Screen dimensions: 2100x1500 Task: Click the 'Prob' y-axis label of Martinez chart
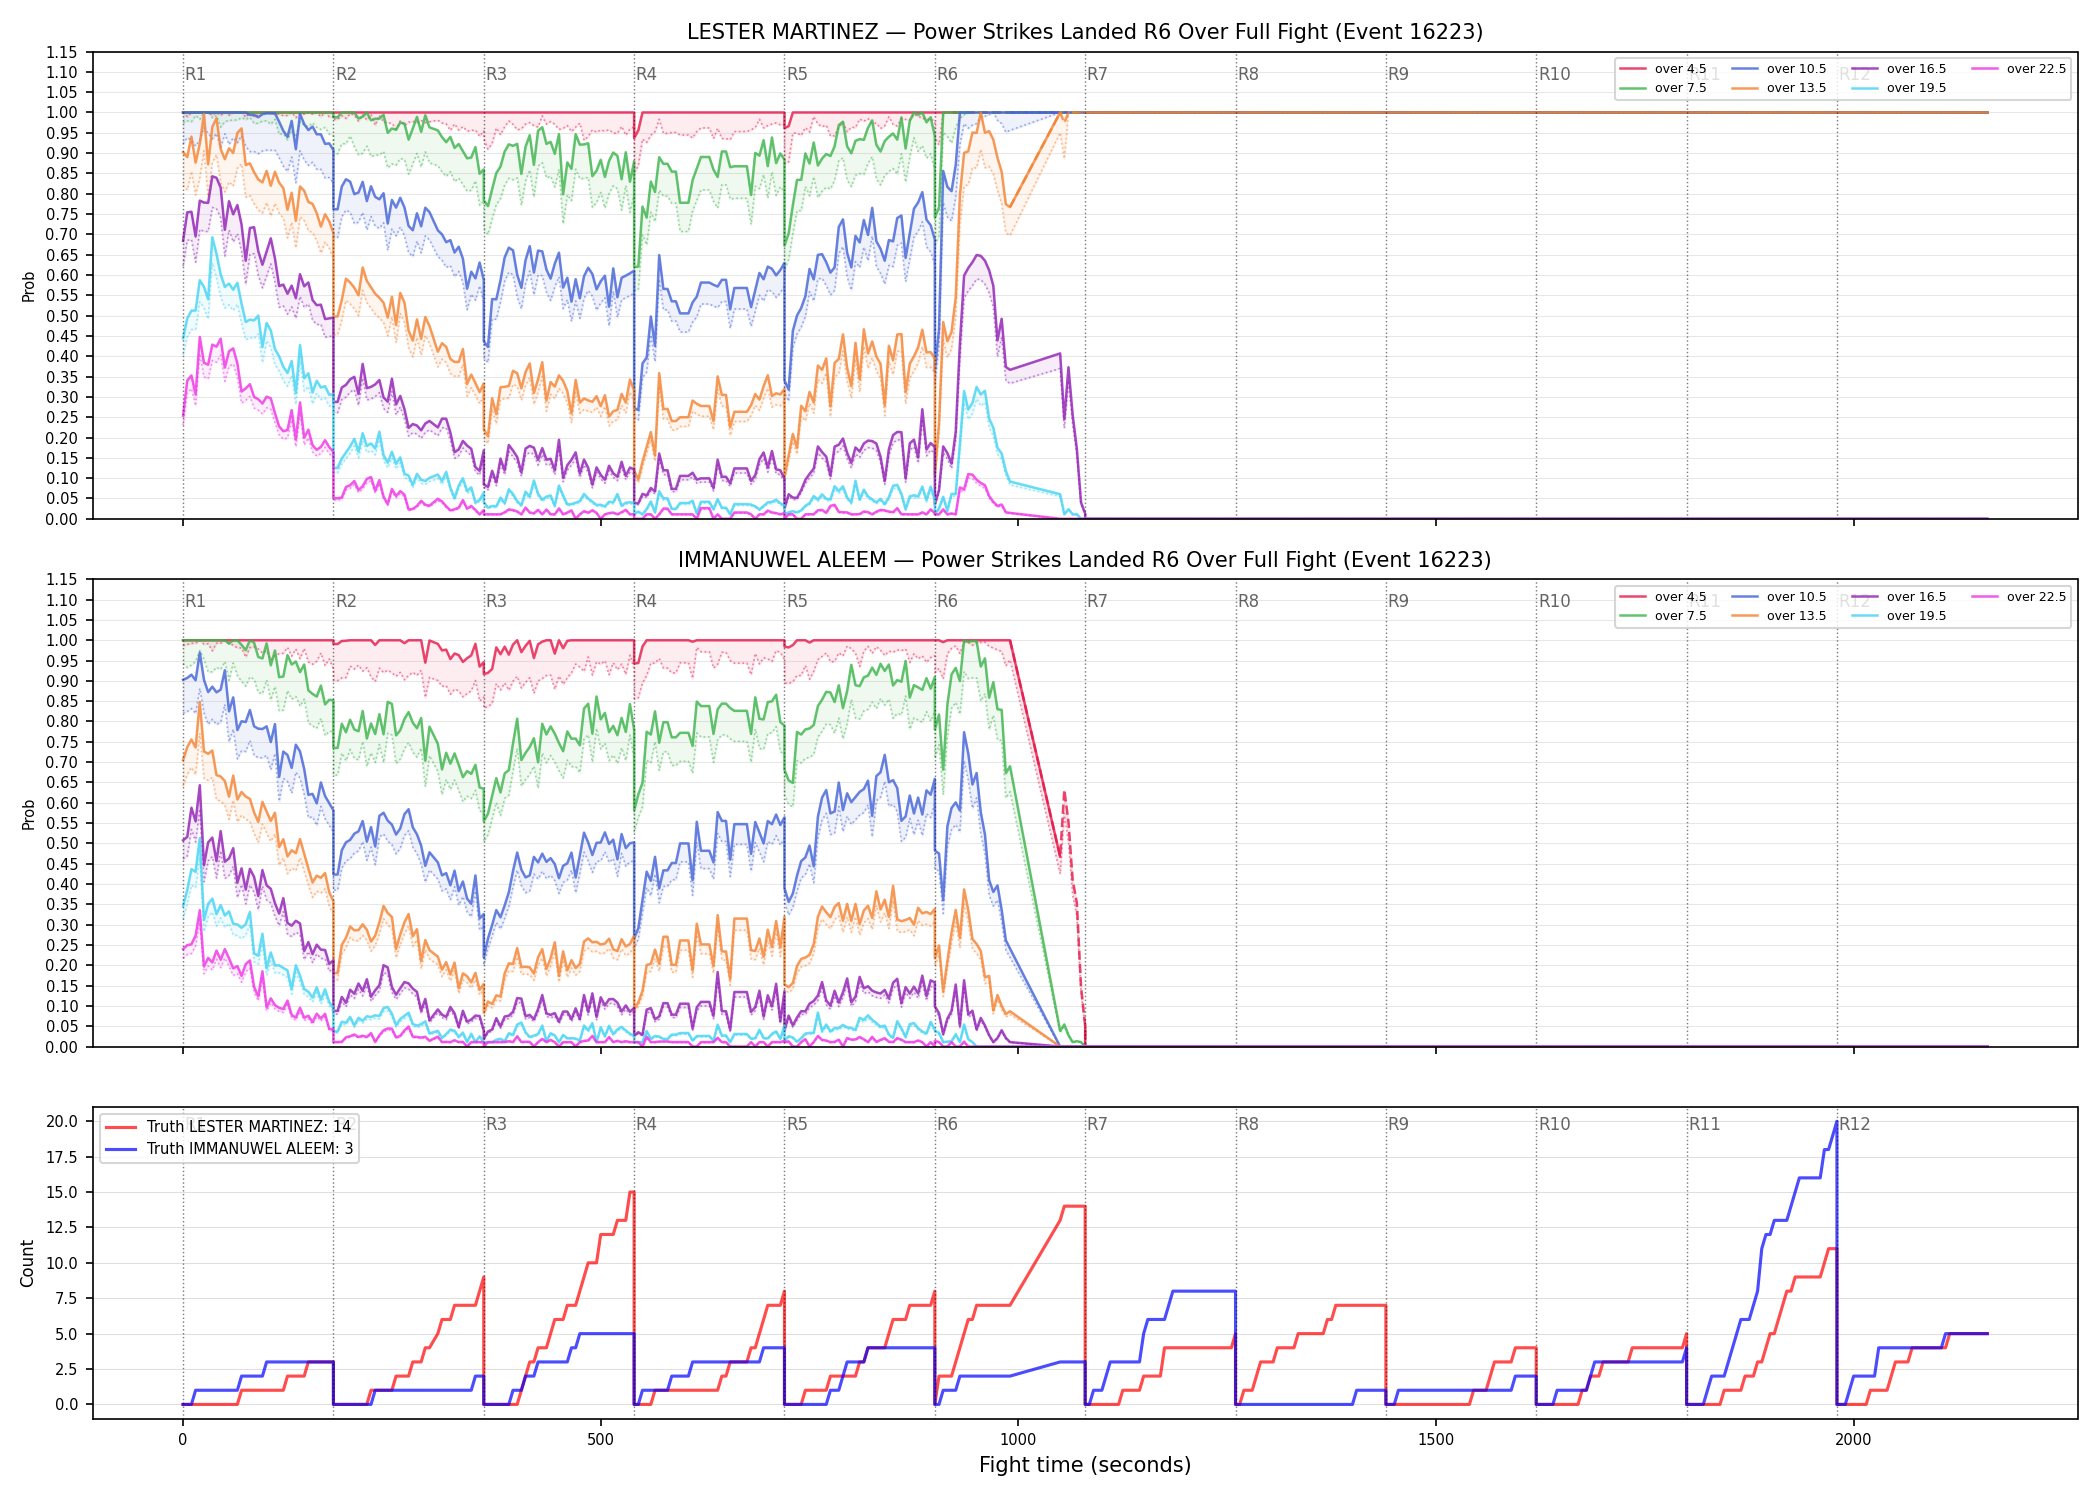pyautogui.click(x=28, y=287)
